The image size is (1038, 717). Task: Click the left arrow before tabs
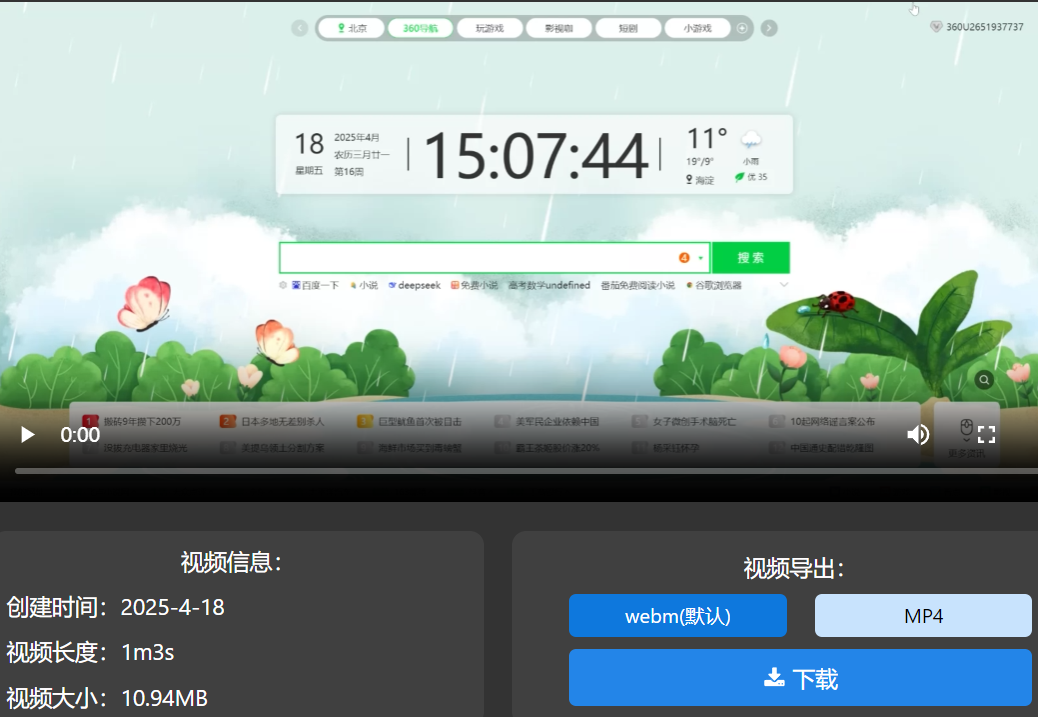pyautogui.click(x=299, y=28)
